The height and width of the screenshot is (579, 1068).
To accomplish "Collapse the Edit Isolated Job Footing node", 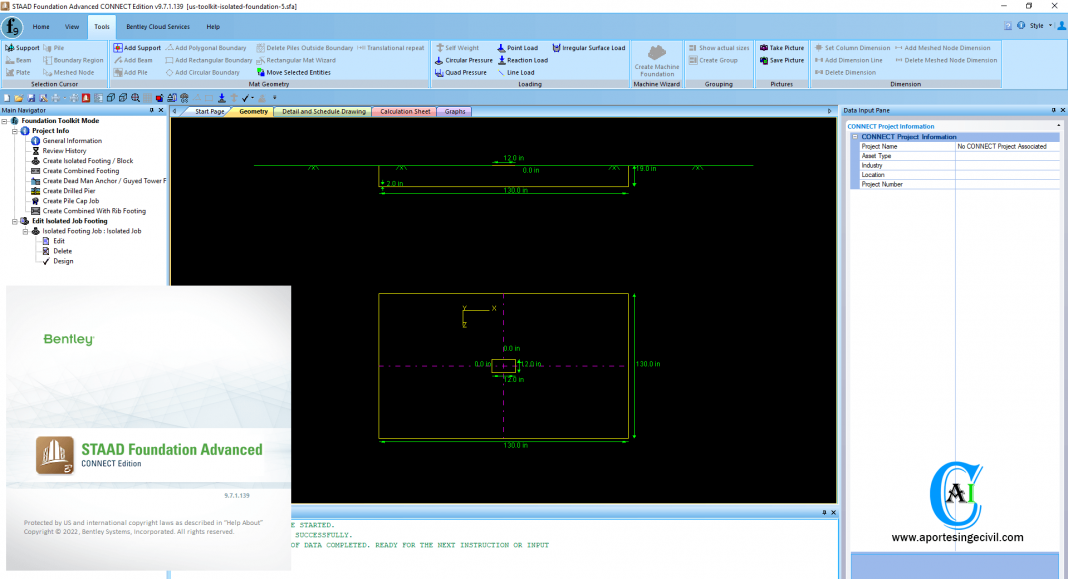I will click(14, 221).
